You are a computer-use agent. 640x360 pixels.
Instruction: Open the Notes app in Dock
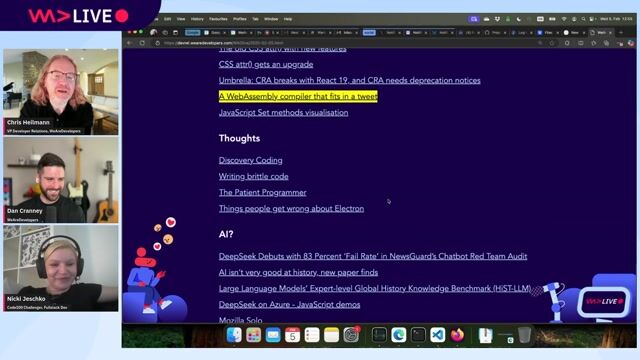pyautogui.click(x=331, y=335)
